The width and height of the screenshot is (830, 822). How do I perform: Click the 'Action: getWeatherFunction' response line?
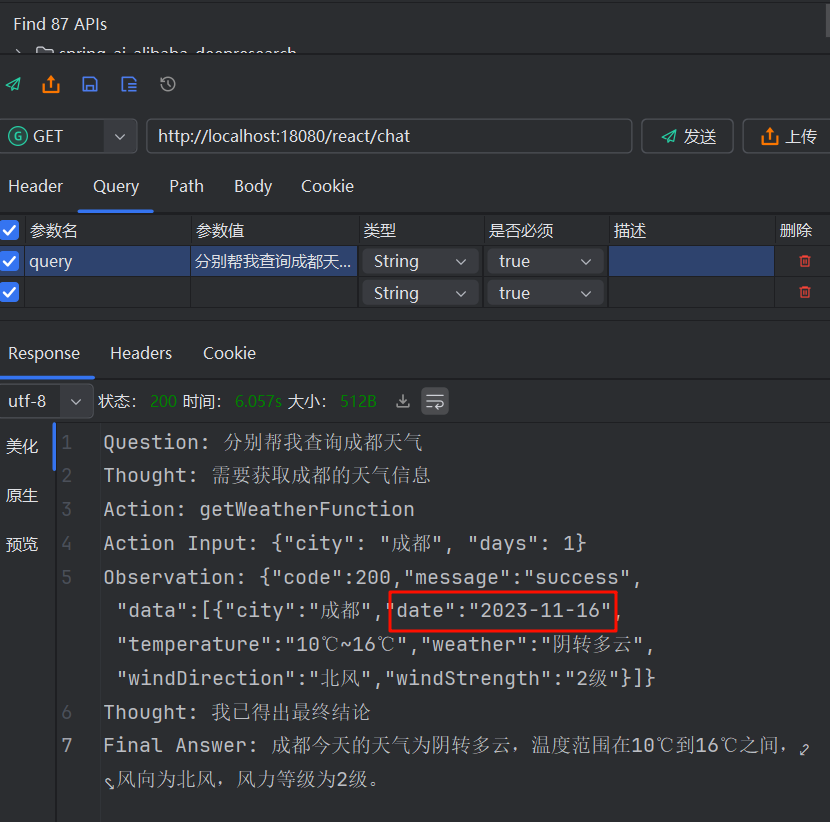point(259,509)
